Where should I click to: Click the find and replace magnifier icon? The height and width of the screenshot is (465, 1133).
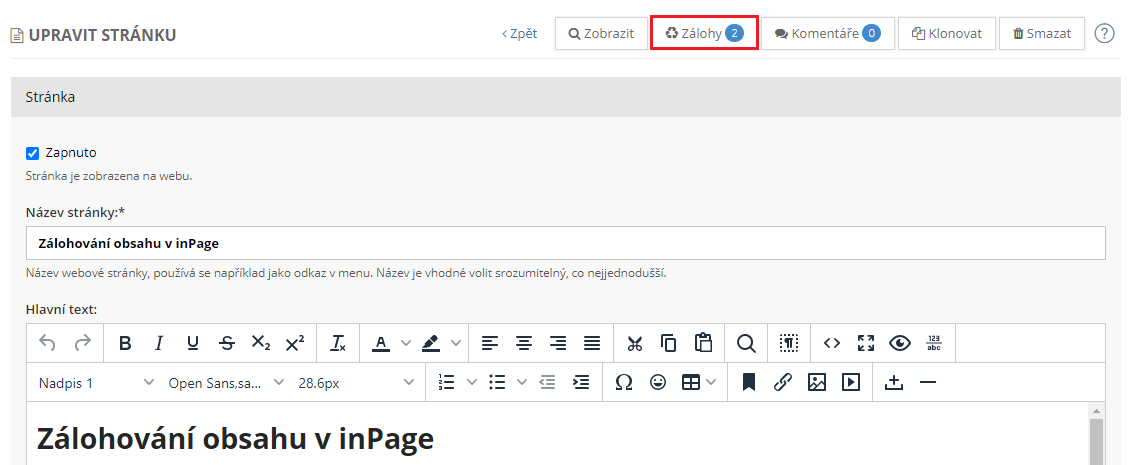pyautogui.click(x=746, y=343)
